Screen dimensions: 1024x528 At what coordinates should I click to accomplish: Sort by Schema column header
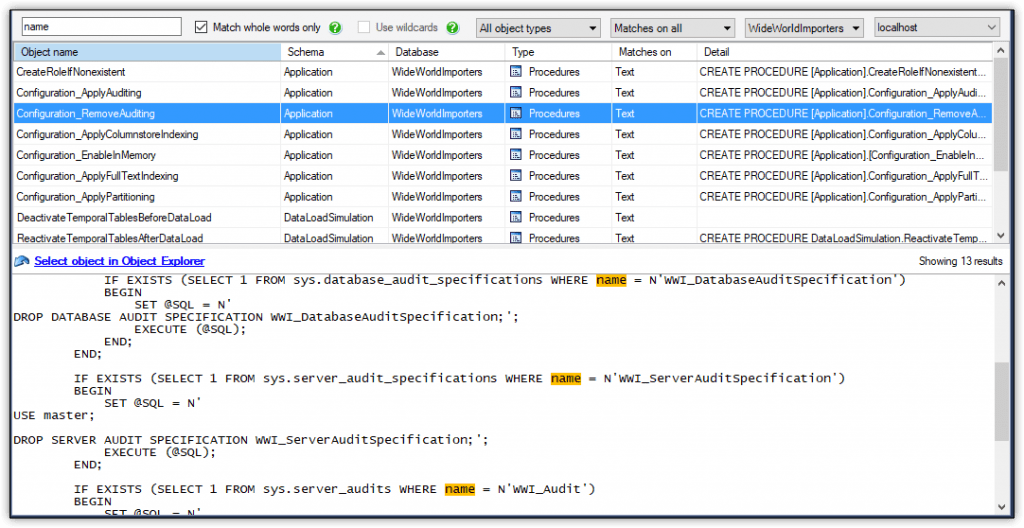334,52
